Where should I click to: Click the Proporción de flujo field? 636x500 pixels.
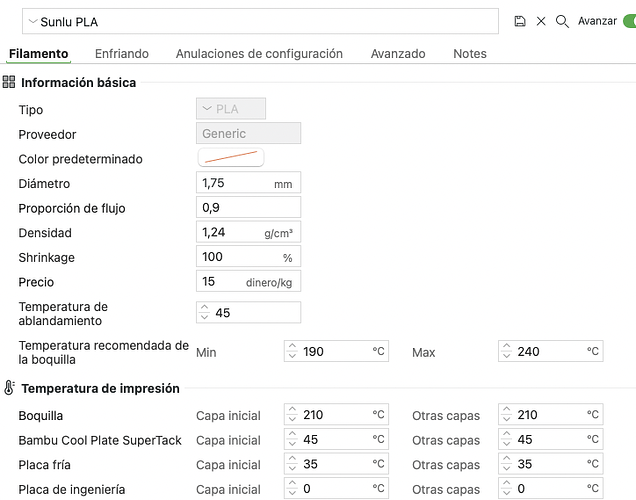[248, 207]
